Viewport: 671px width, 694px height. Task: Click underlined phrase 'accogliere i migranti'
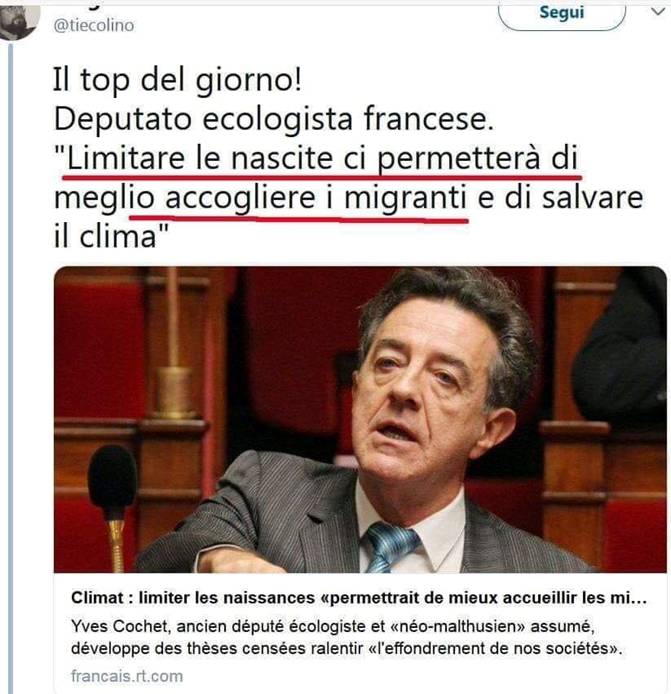tap(316, 198)
